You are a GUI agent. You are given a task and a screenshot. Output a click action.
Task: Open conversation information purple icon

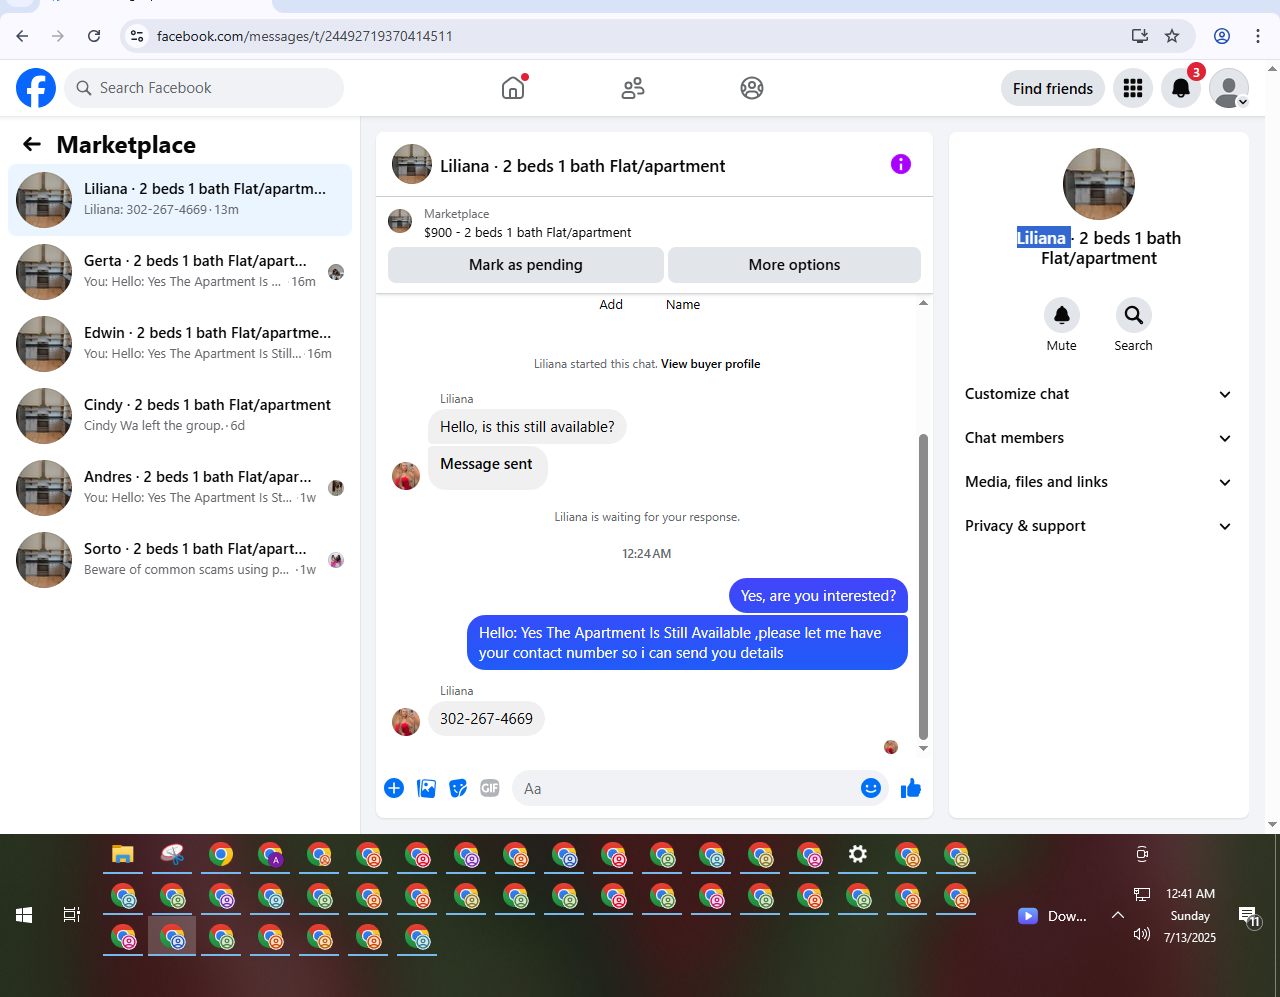pyautogui.click(x=901, y=164)
